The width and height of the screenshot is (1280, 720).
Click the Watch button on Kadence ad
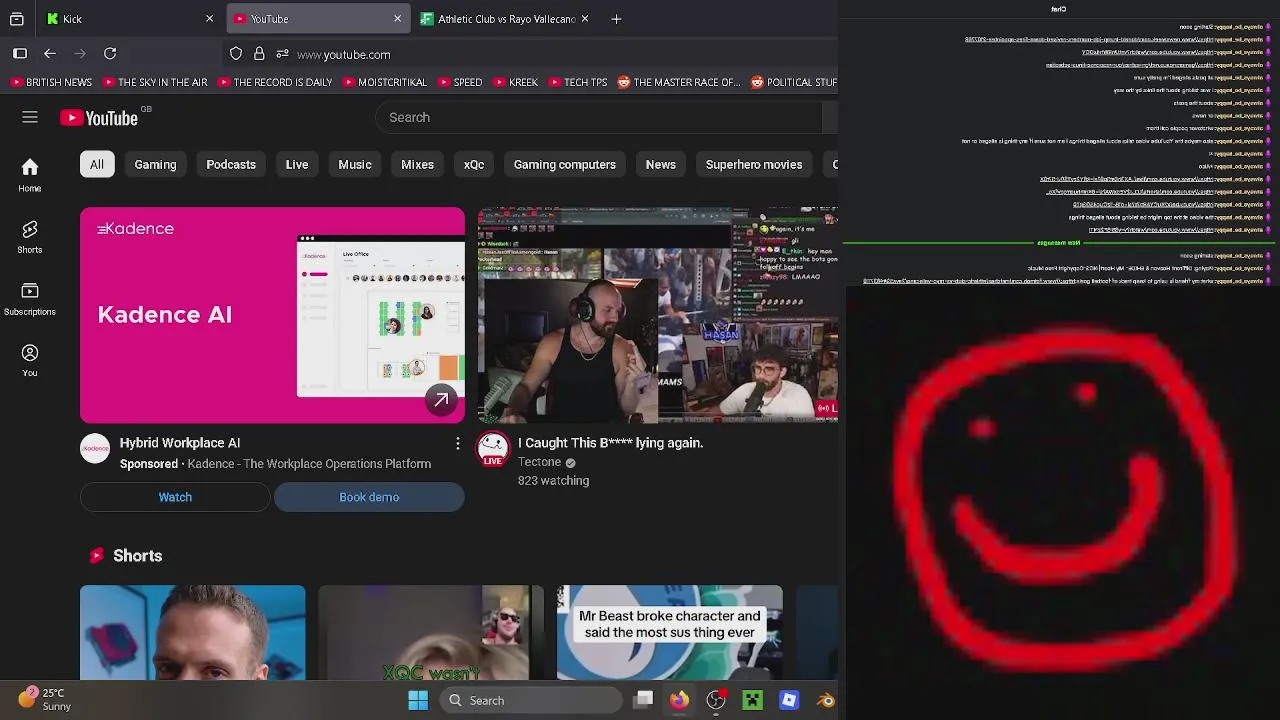pyautogui.click(x=175, y=497)
